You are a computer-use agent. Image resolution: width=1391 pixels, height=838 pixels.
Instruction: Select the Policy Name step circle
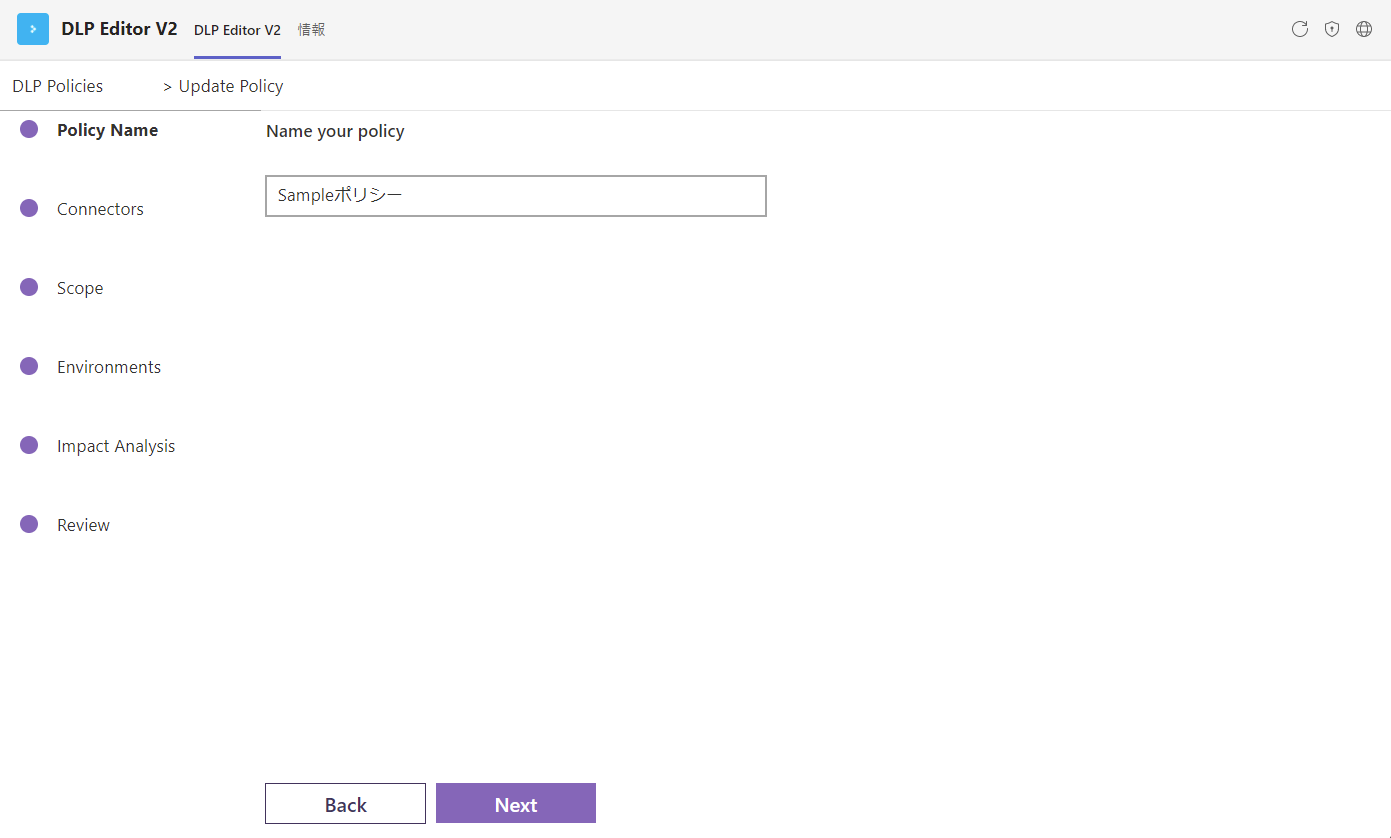(29, 129)
